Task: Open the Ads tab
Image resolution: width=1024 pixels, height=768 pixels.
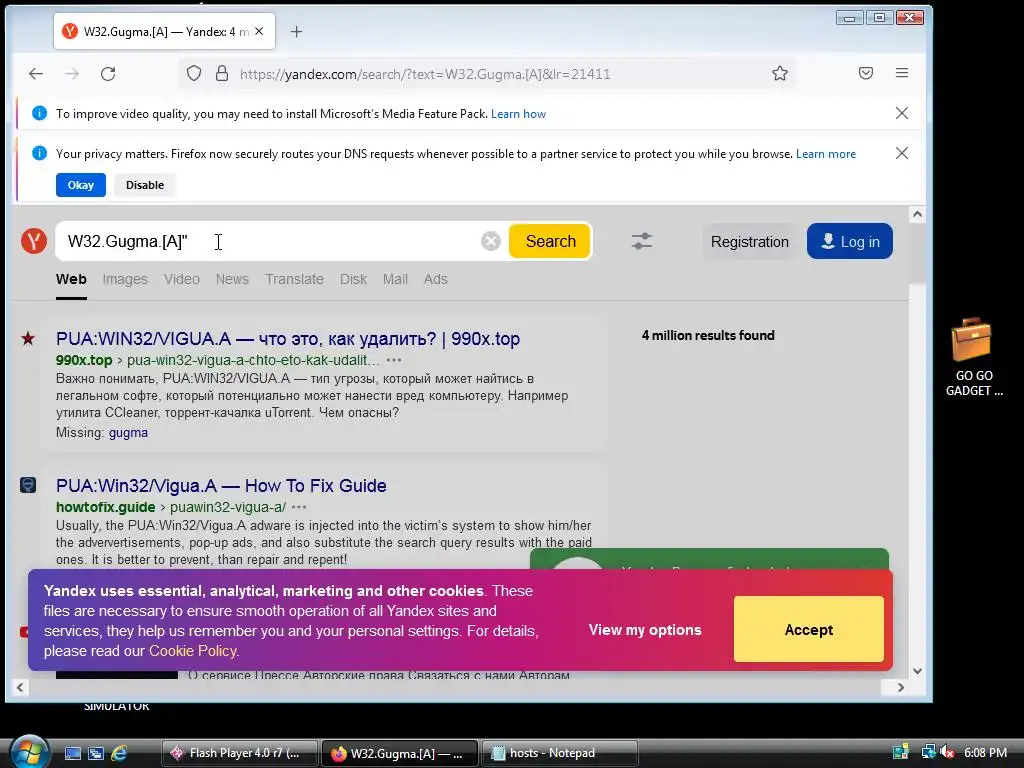Action: 436,280
